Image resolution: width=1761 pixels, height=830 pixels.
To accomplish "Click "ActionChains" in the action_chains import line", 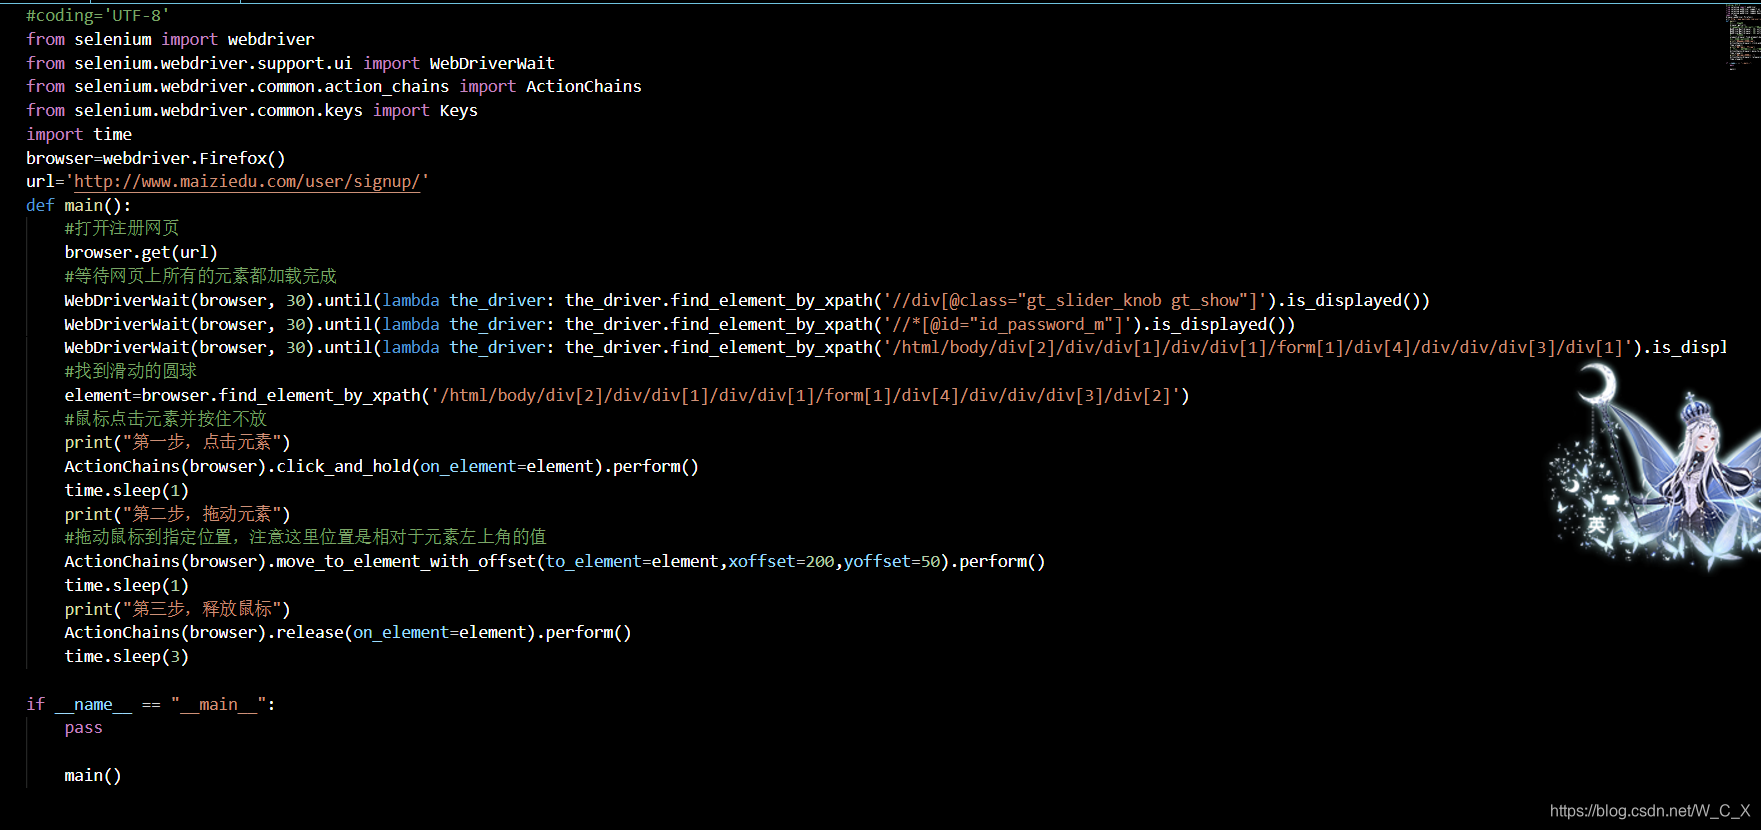I will (x=584, y=86).
